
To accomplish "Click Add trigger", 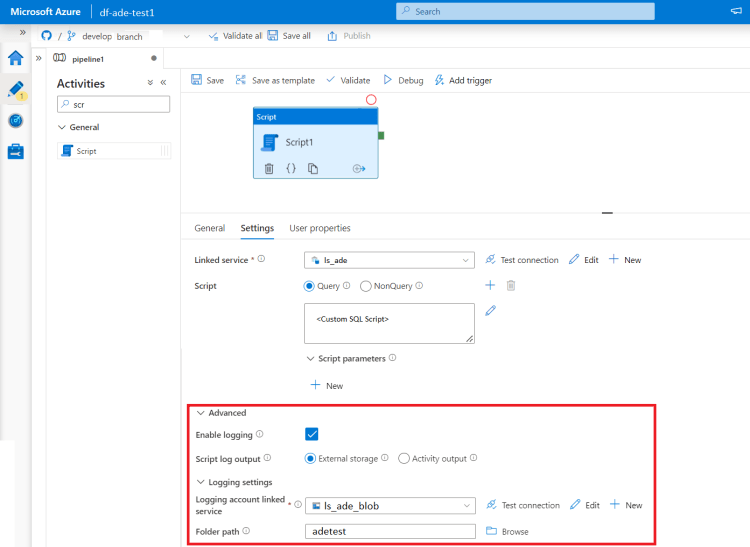I will [463, 80].
